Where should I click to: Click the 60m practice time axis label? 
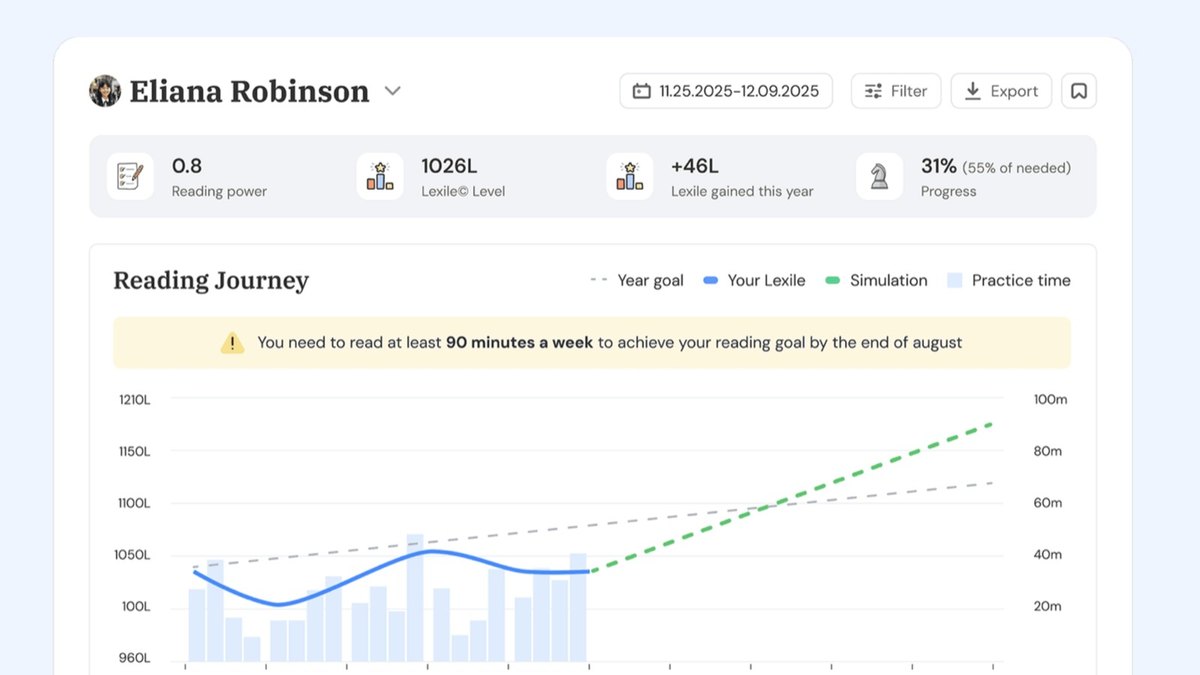pyautogui.click(x=1048, y=503)
